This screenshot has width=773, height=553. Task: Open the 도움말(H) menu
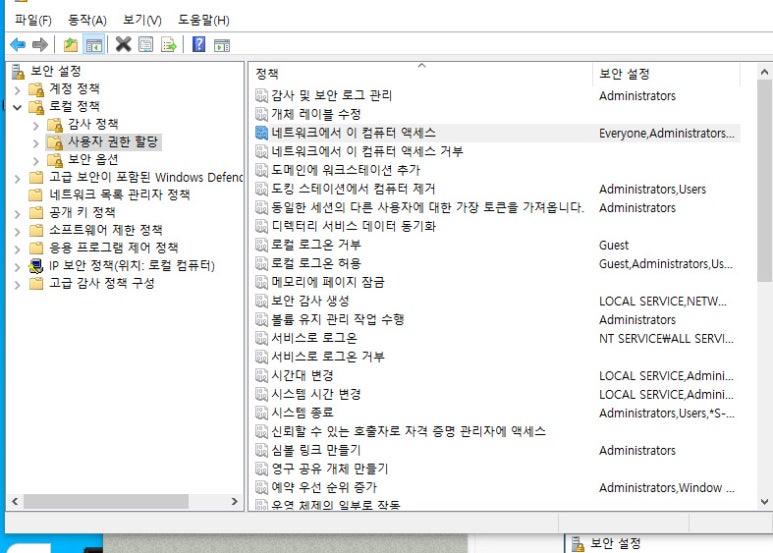coord(204,20)
